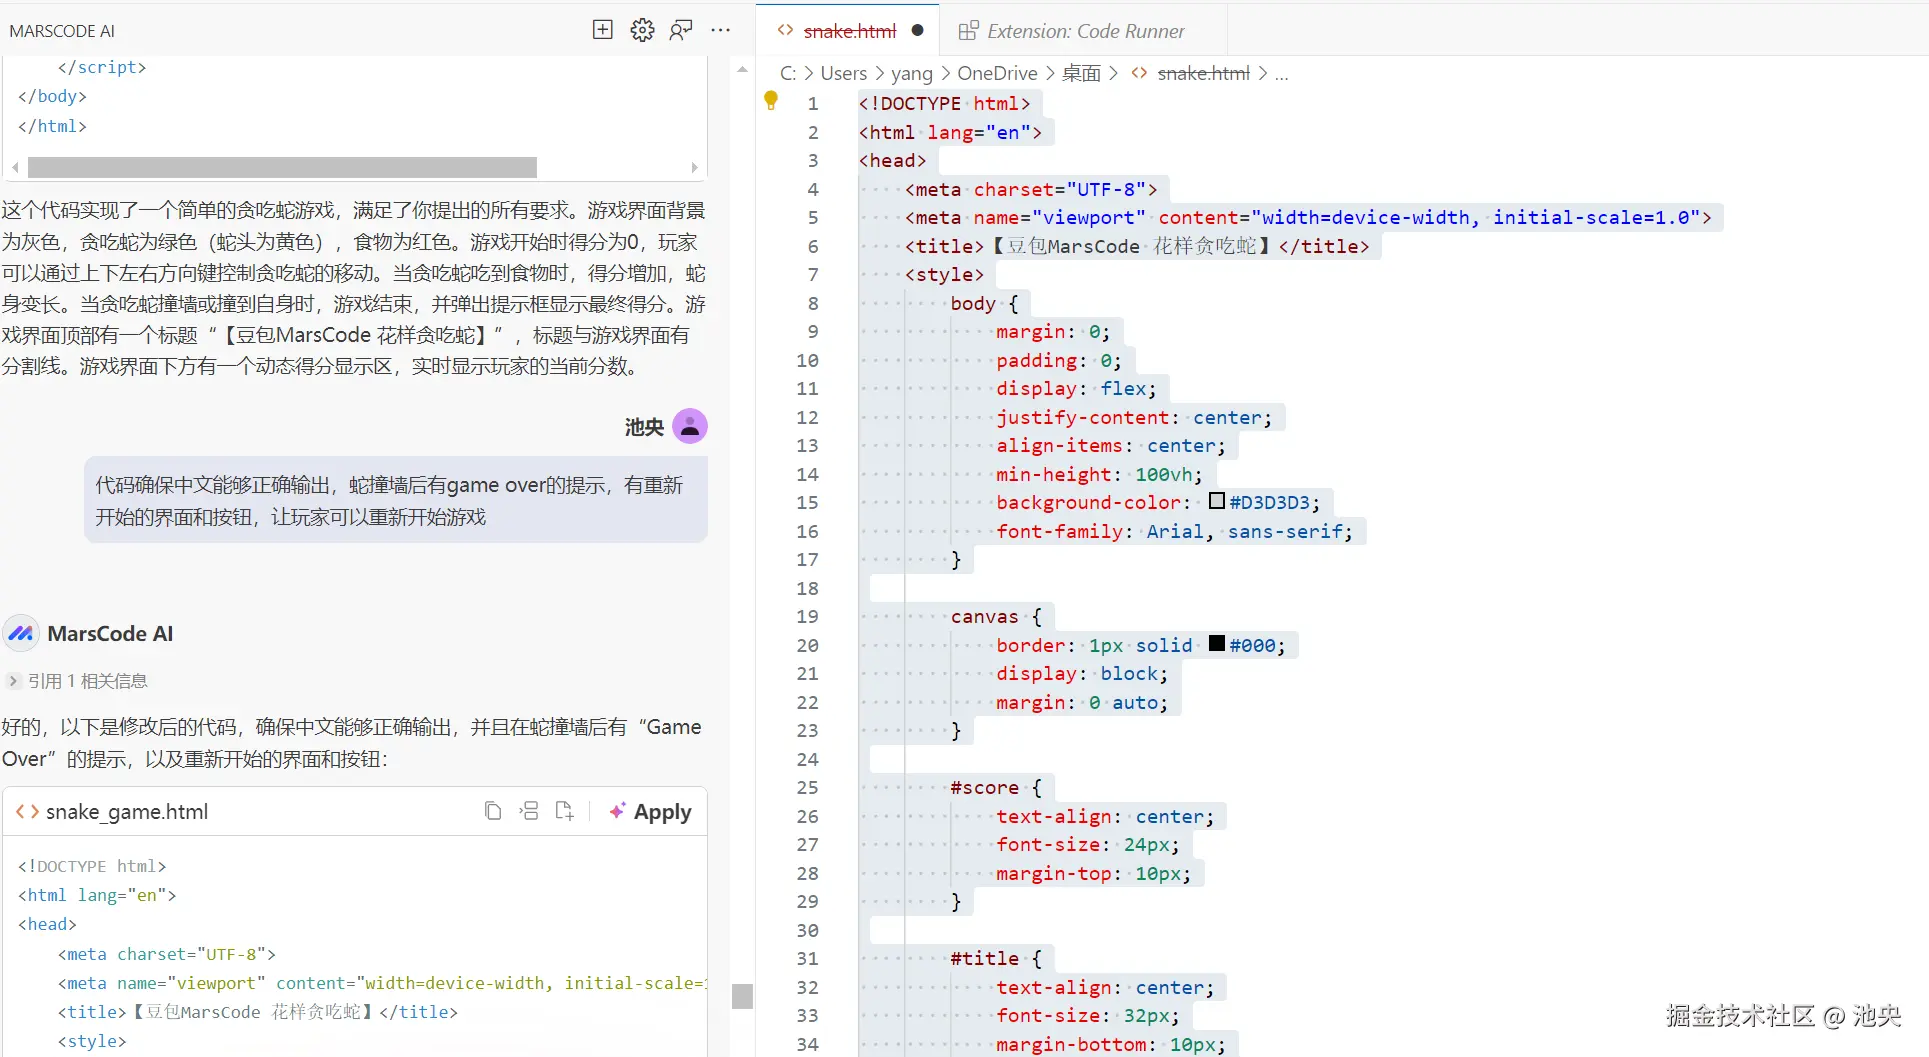Click 'background-color' property on line 15

1088,502
